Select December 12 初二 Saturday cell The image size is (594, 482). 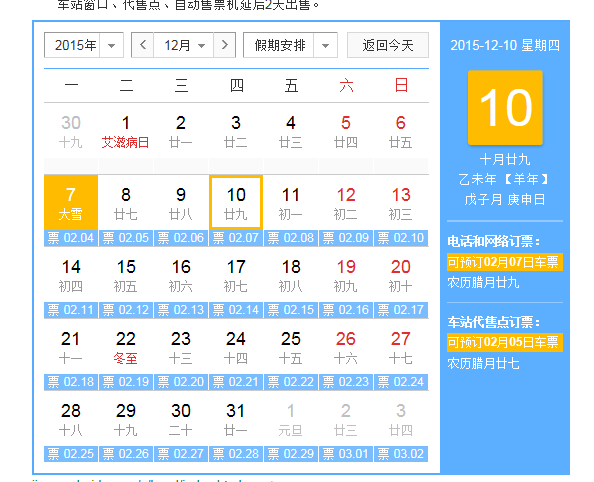pos(346,203)
